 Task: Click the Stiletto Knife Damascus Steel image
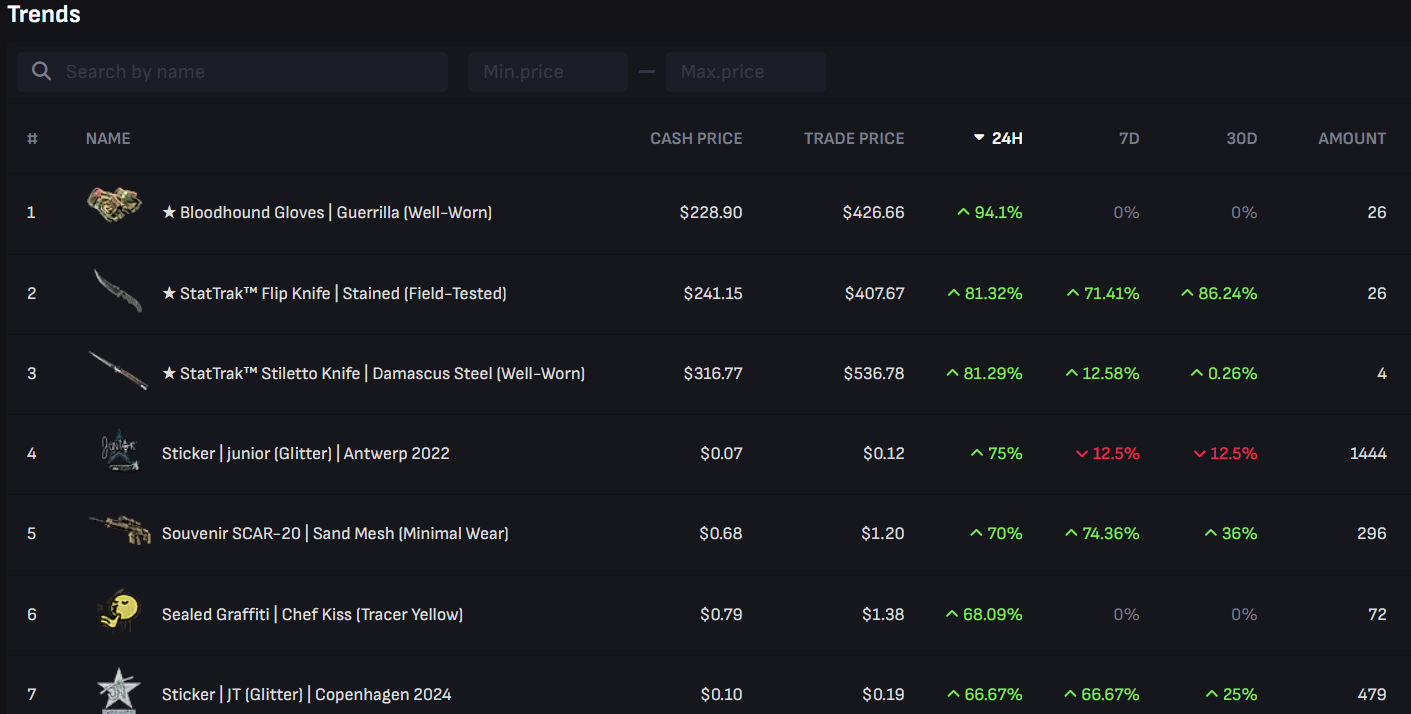[x=117, y=371]
